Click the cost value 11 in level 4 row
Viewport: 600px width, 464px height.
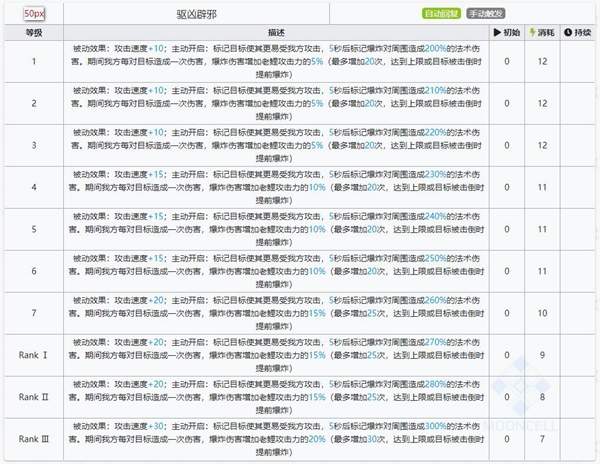pos(542,187)
